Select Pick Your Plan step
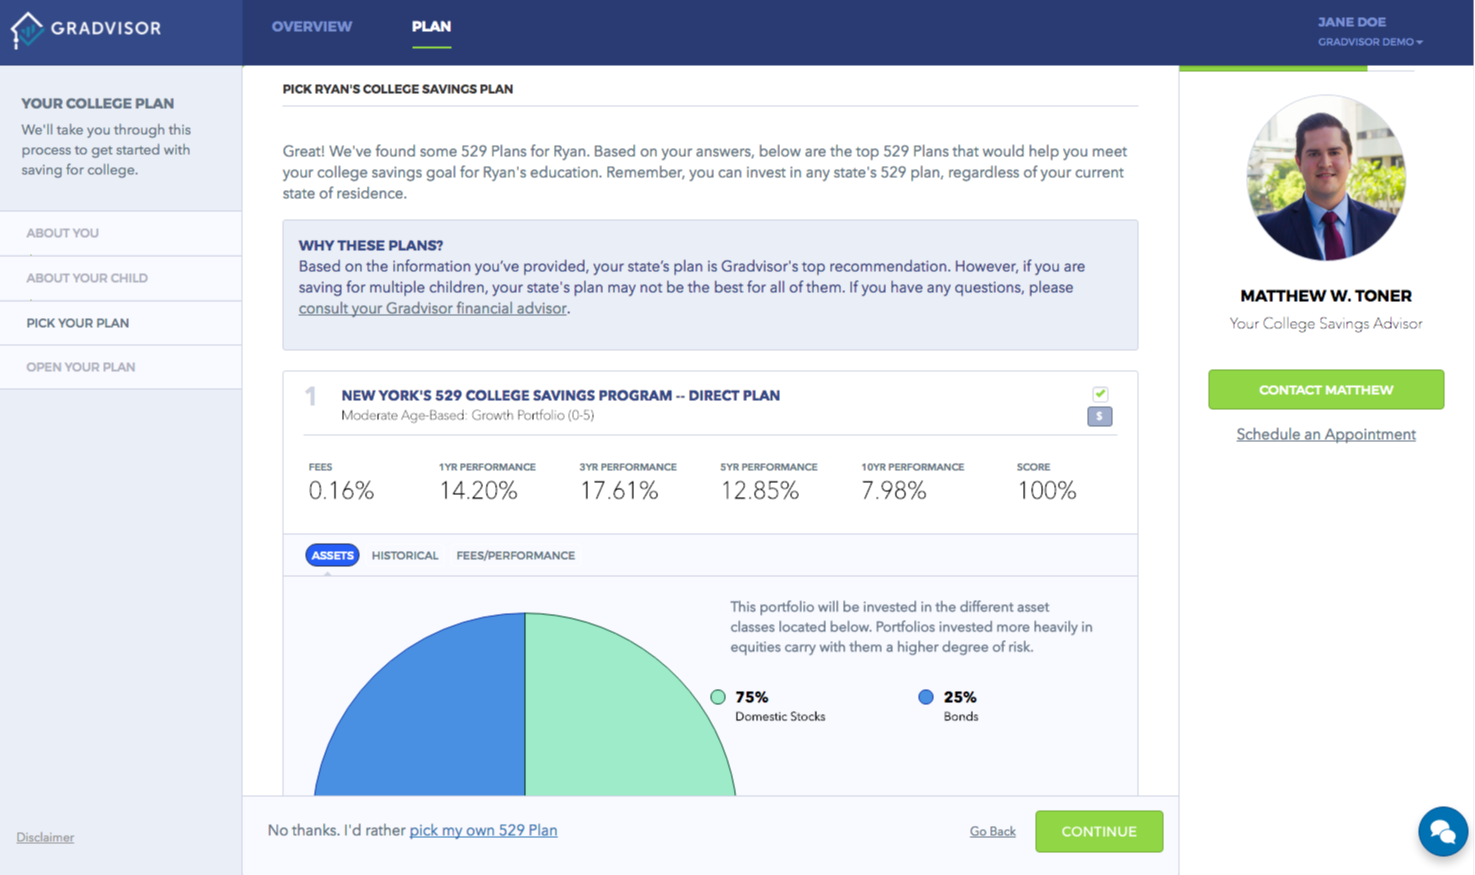The width and height of the screenshot is (1475, 875). click(x=121, y=323)
